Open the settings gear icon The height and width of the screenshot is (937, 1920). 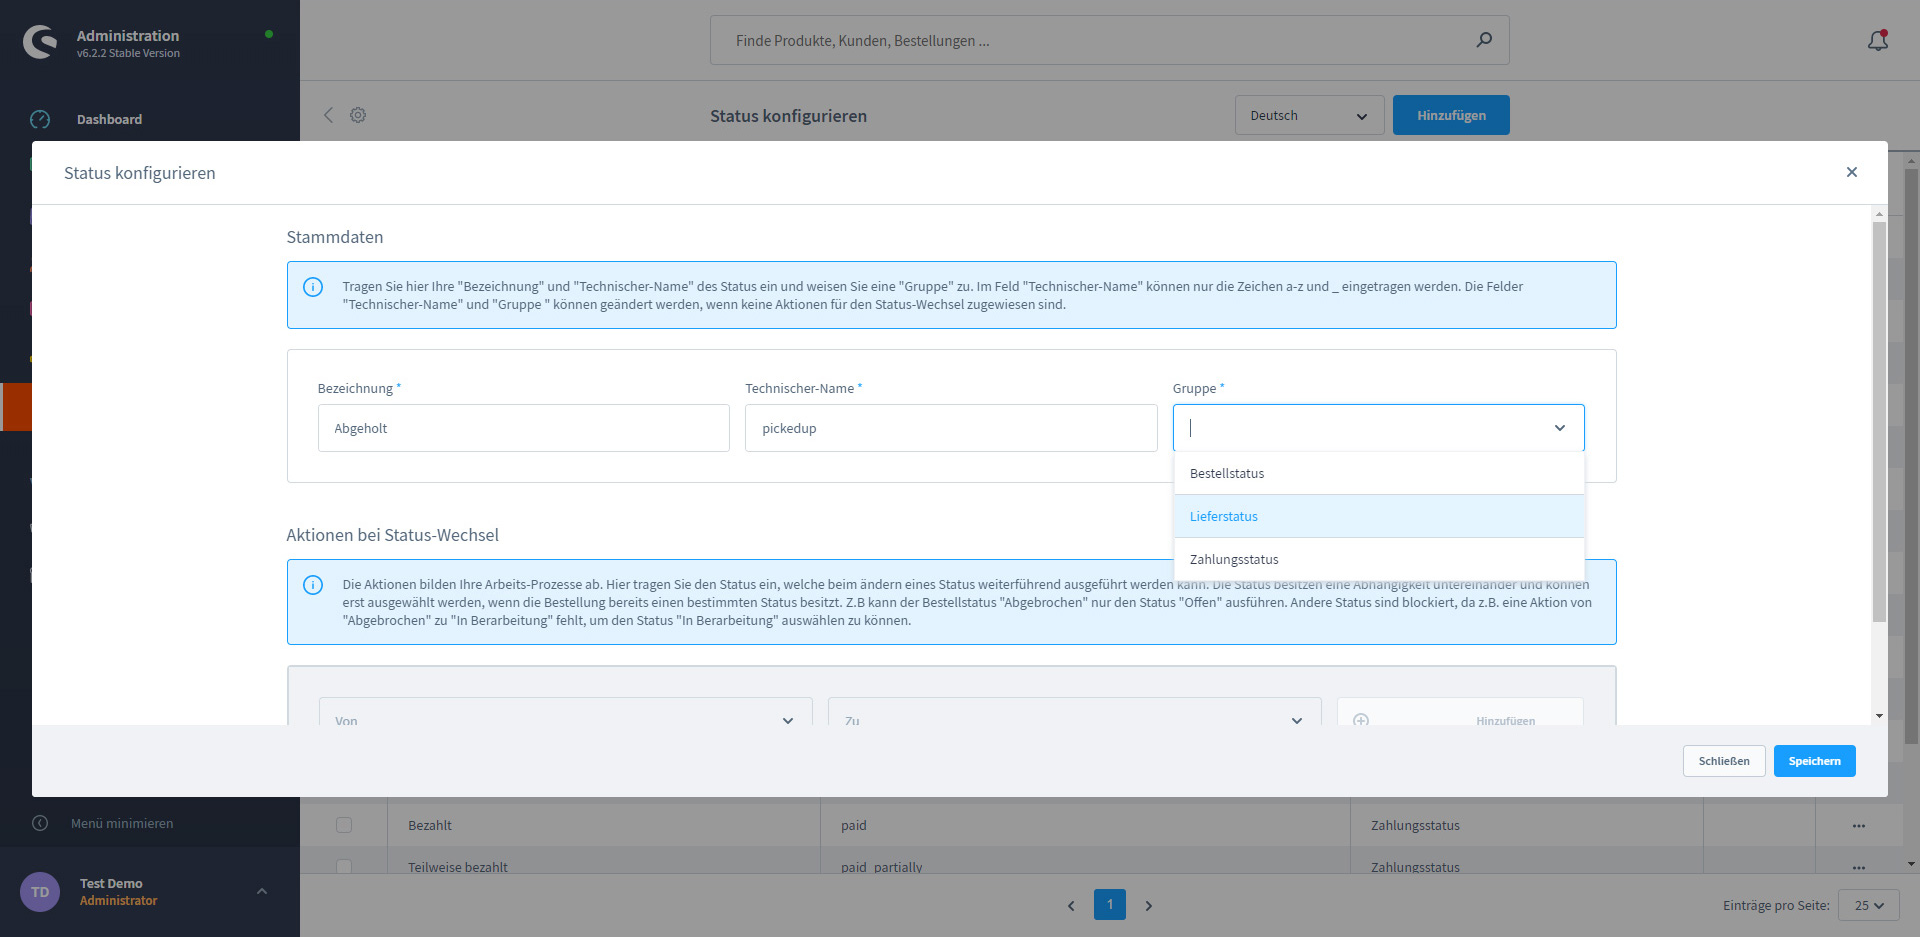pos(358,115)
